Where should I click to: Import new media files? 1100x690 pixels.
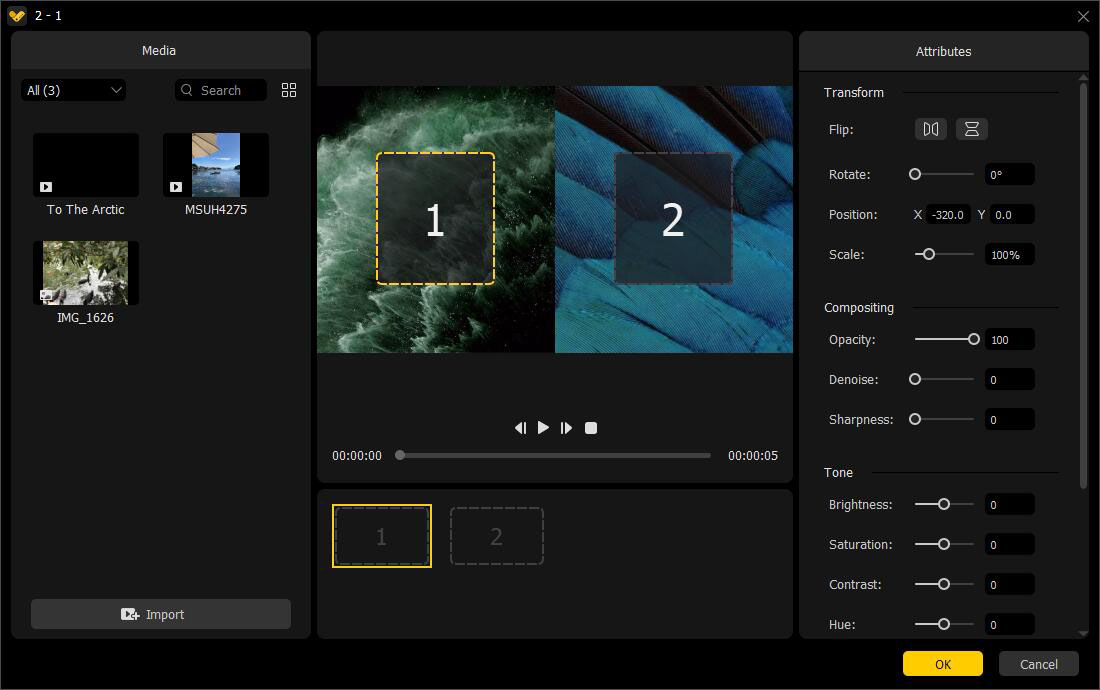(x=159, y=614)
